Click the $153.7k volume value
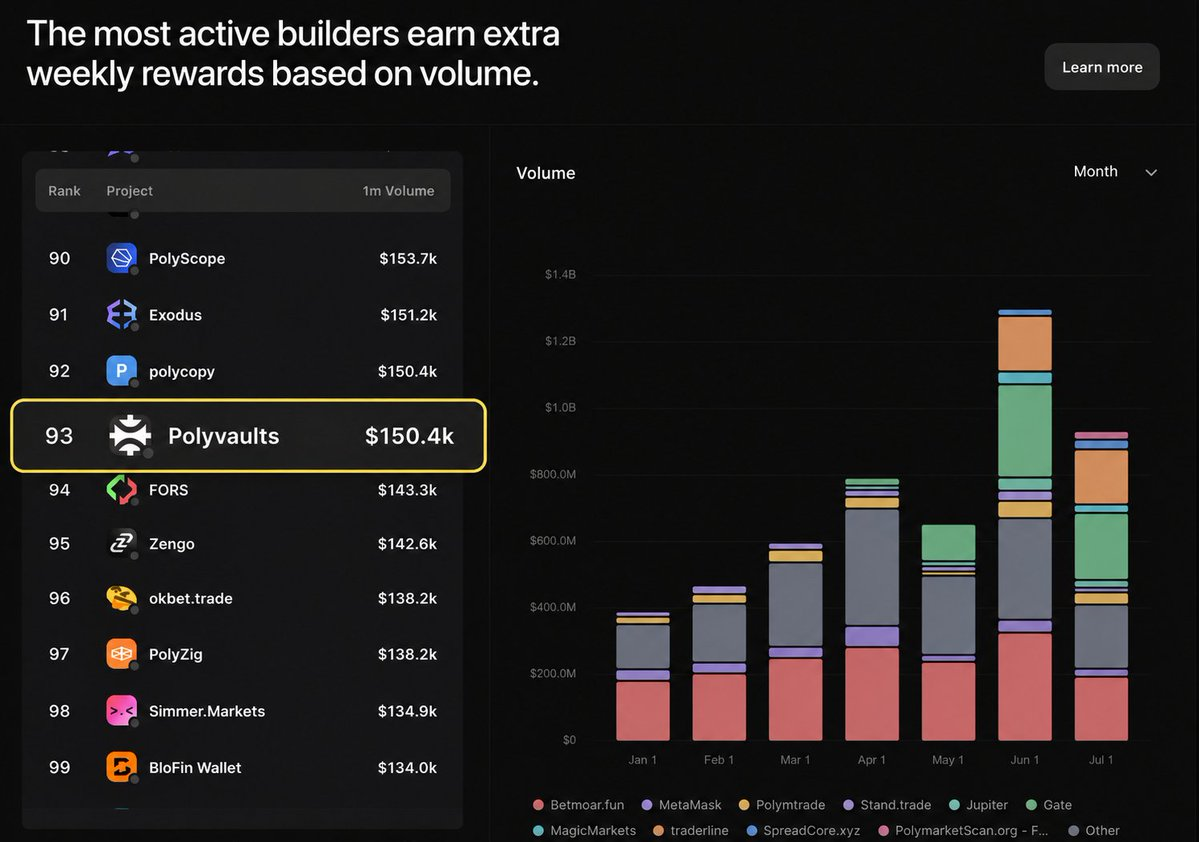Image resolution: width=1199 pixels, height=842 pixels. 408,258
